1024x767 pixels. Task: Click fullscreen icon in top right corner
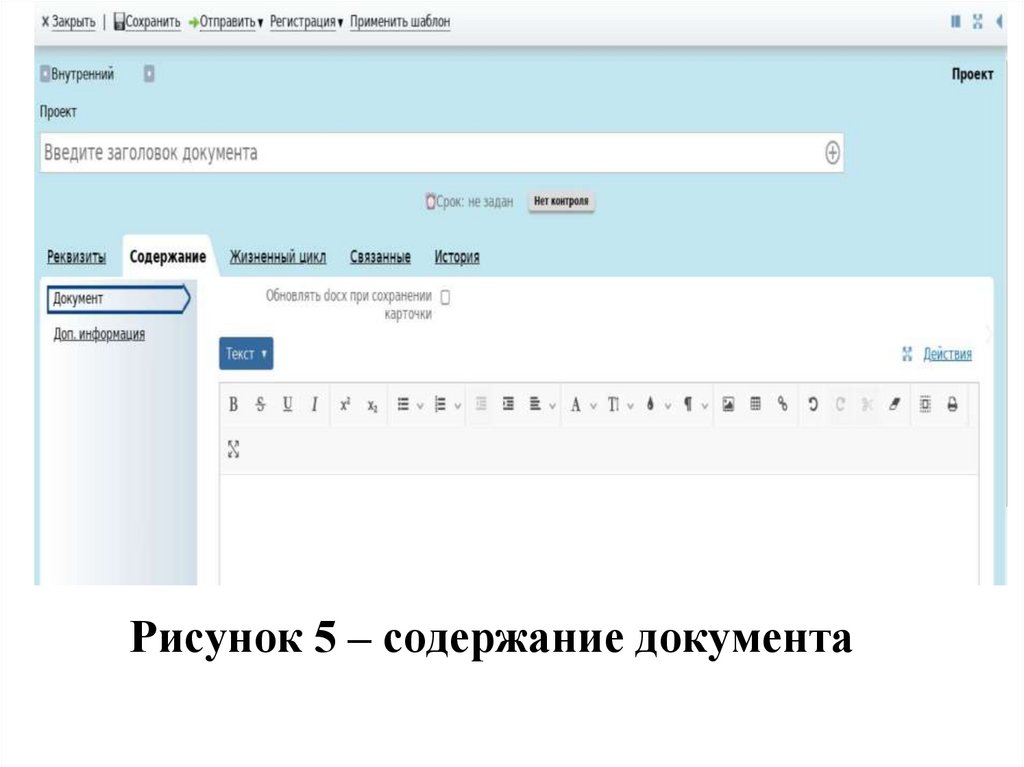978,22
